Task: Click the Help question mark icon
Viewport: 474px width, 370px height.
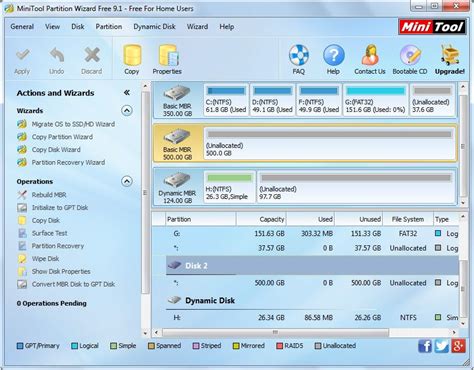Action: (x=333, y=55)
